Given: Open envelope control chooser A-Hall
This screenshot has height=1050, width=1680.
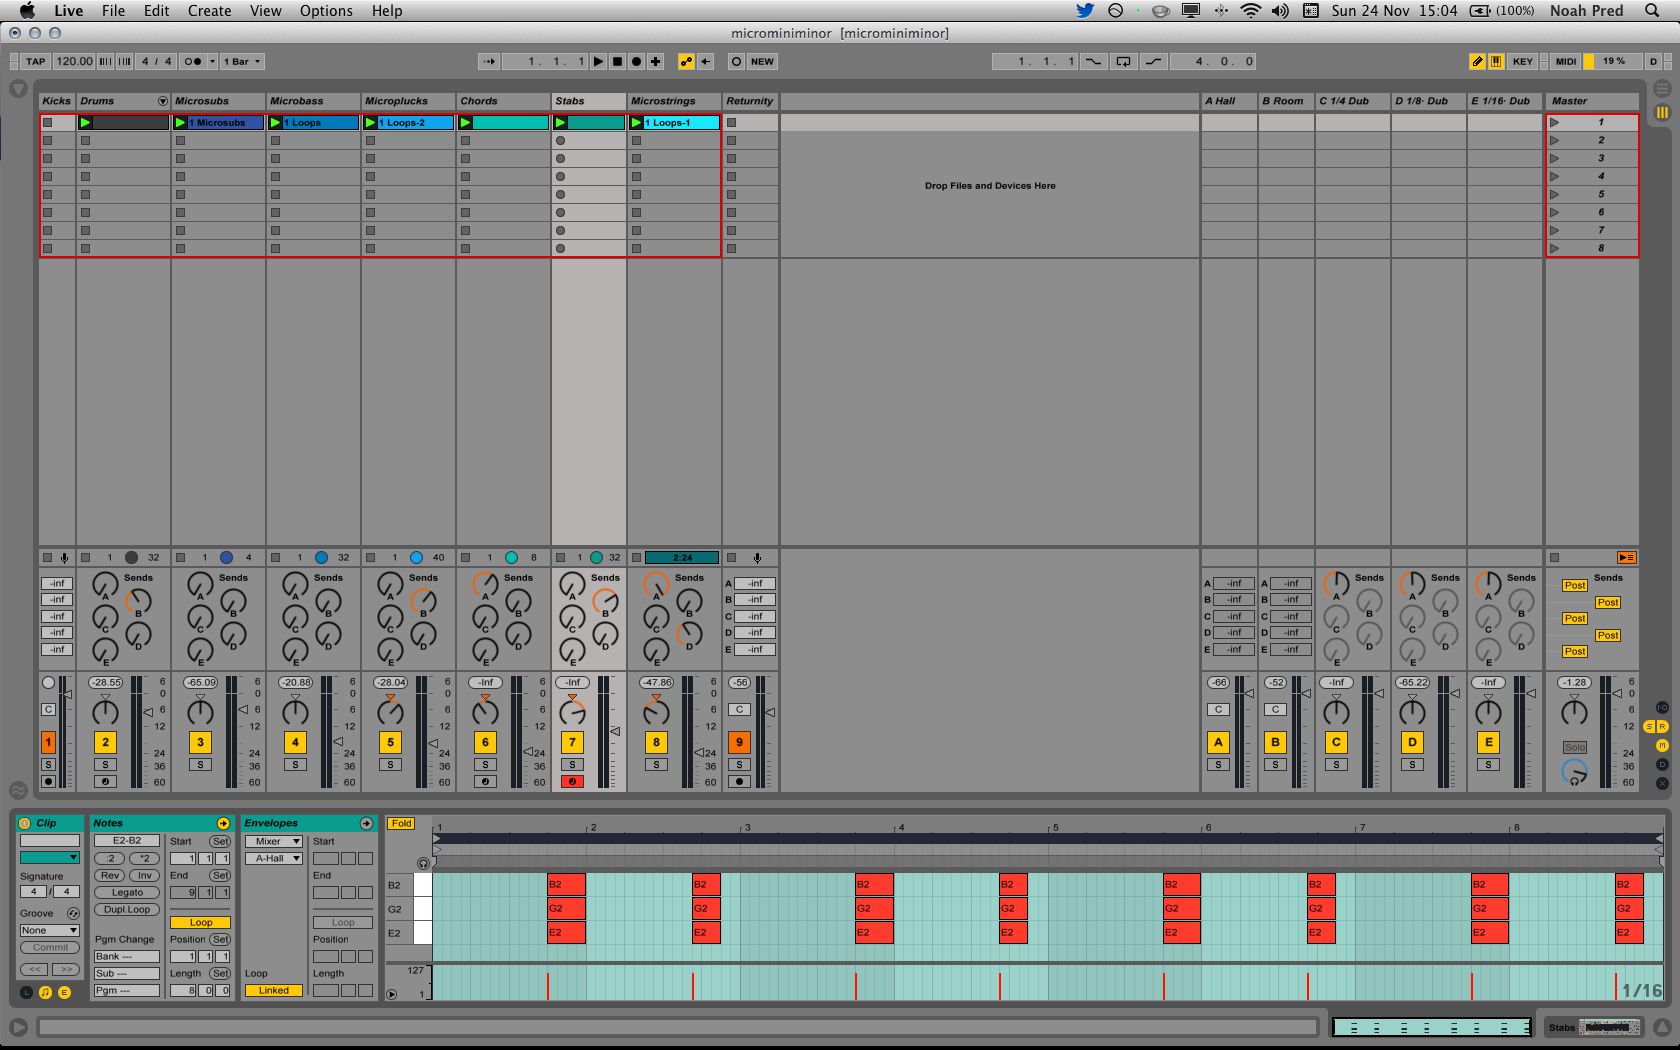Looking at the screenshot, I should point(273,859).
